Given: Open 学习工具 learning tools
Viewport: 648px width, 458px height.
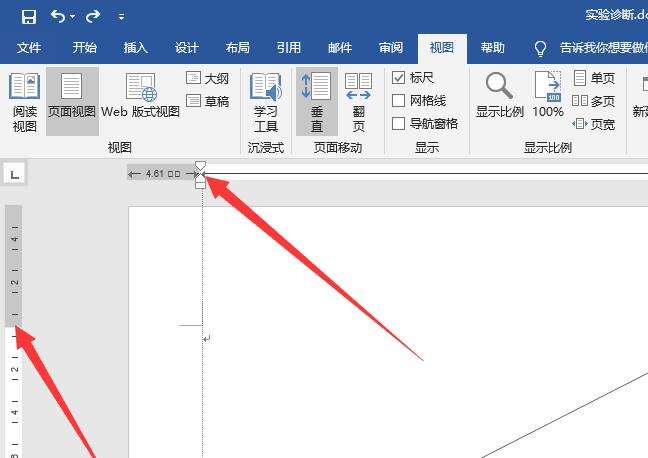Looking at the screenshot, I should tap(266, 103).
